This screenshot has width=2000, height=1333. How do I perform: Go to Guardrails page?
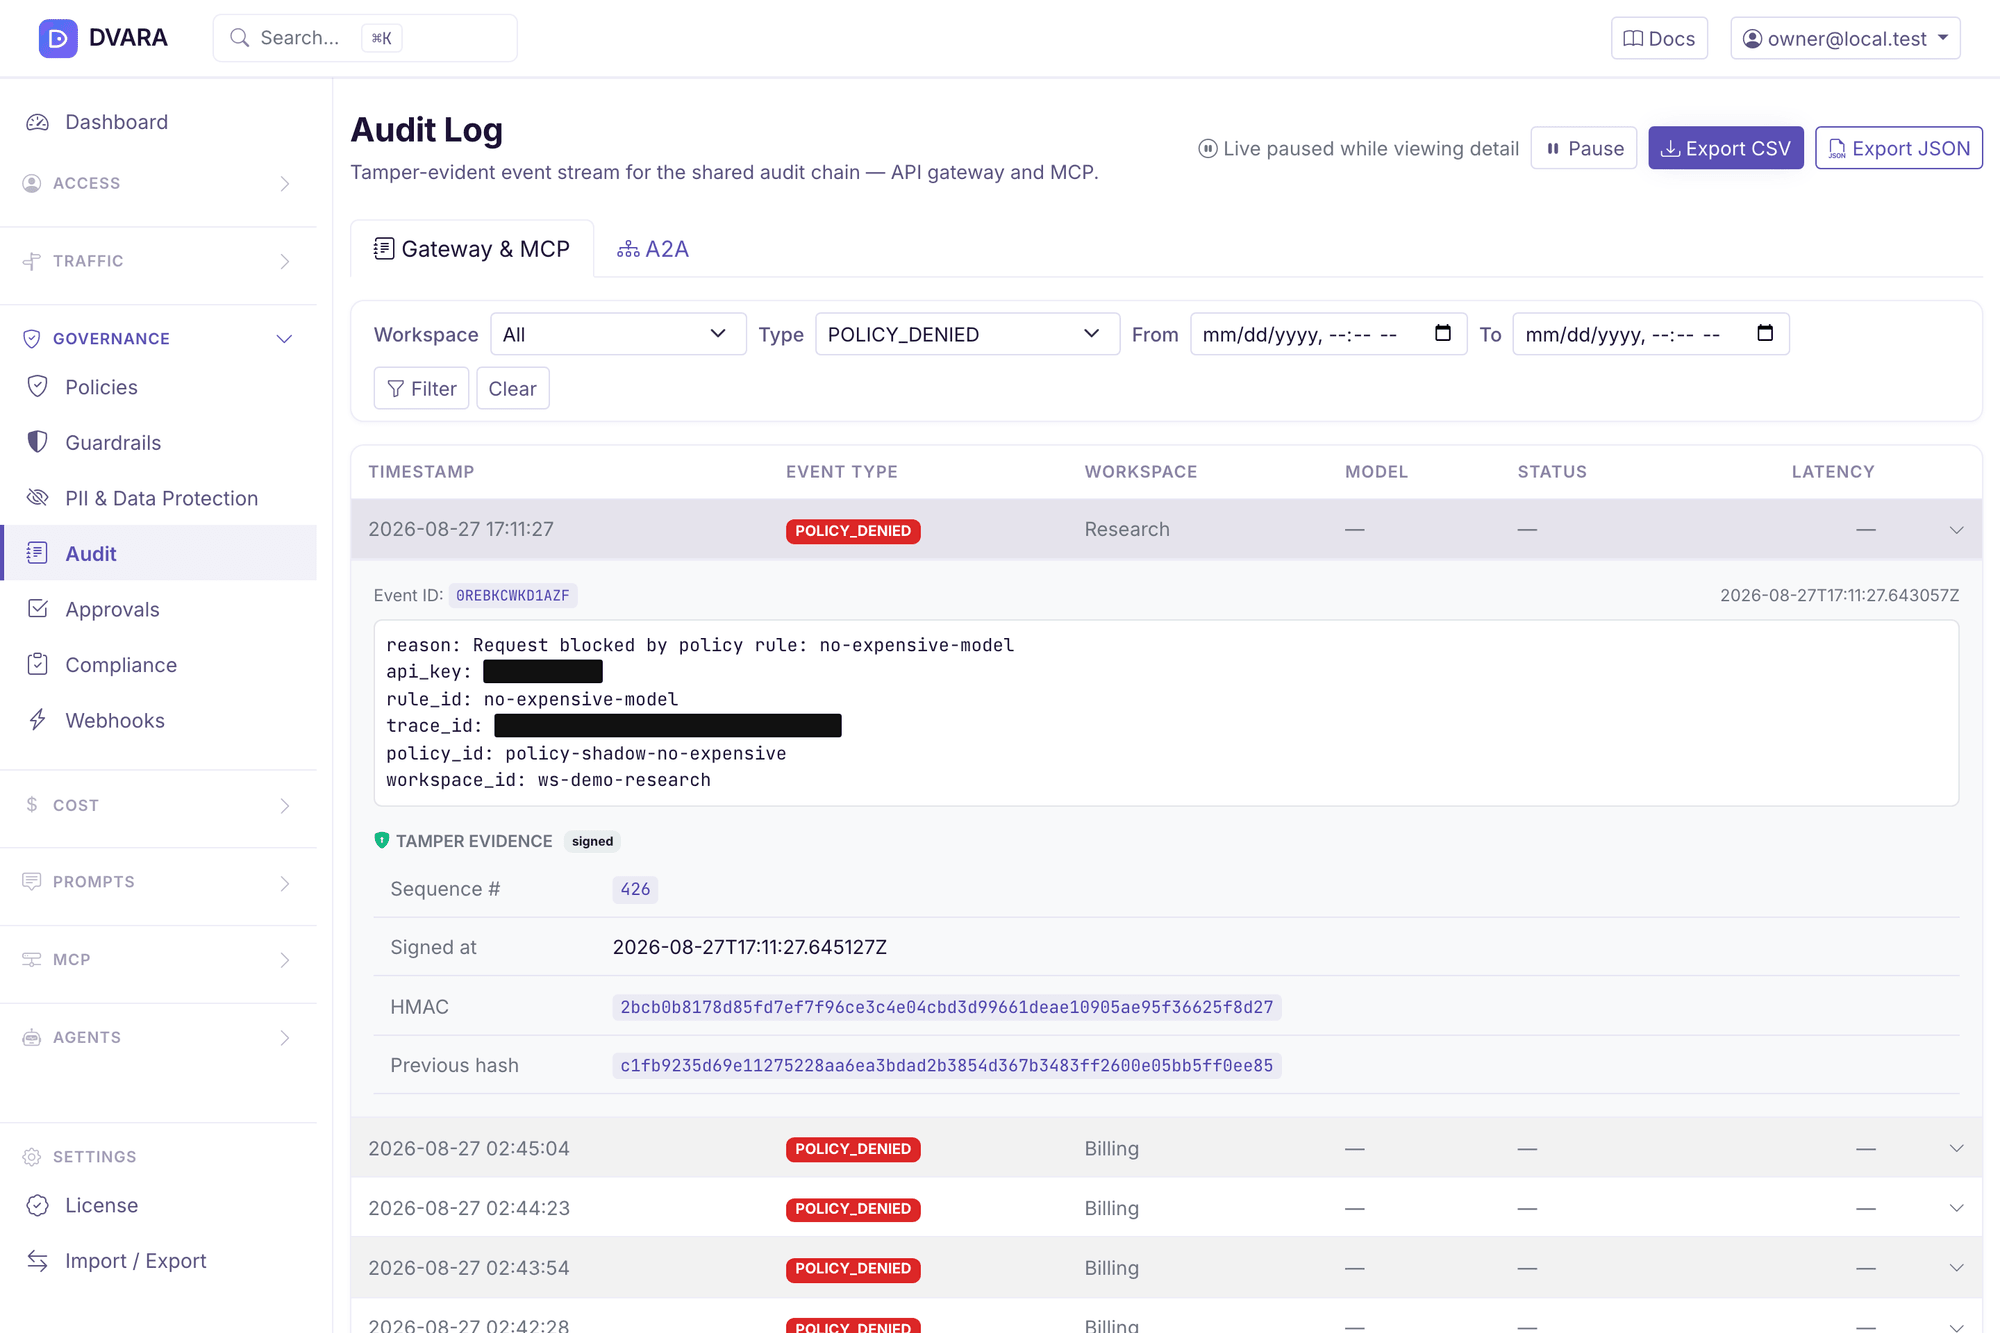[x=159, y=442]
